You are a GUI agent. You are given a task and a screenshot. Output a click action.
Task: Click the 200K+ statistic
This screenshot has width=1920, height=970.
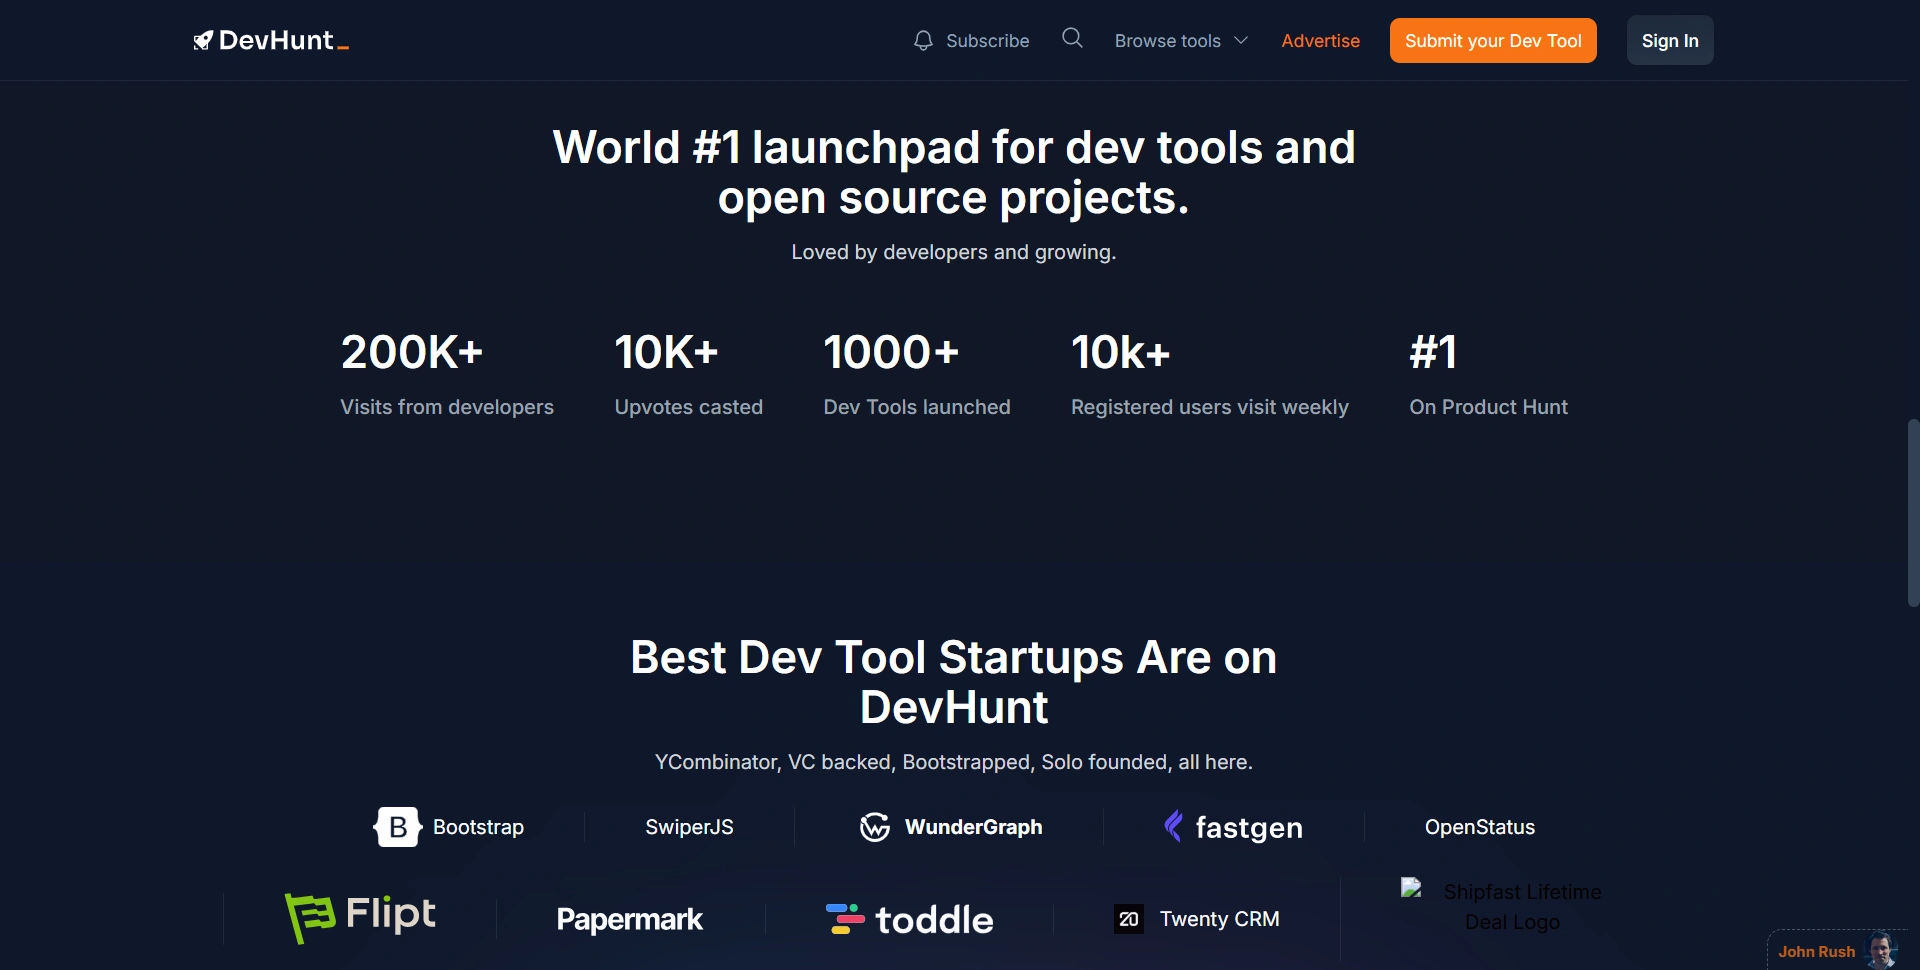pos(412,352)
